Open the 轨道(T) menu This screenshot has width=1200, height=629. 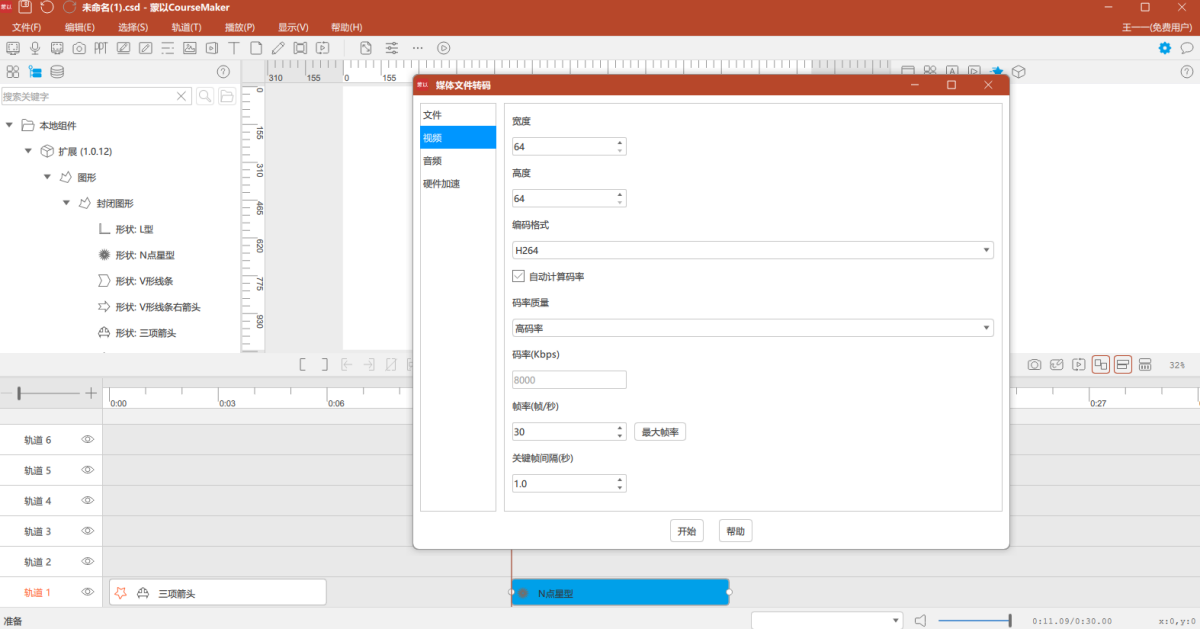tap(186, 27)
